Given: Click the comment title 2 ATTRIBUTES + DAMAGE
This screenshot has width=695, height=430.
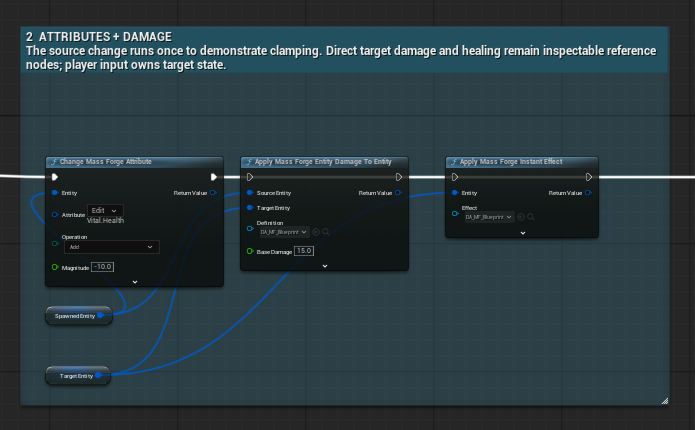Looking at the screenshot, I should tap(98, 37).
